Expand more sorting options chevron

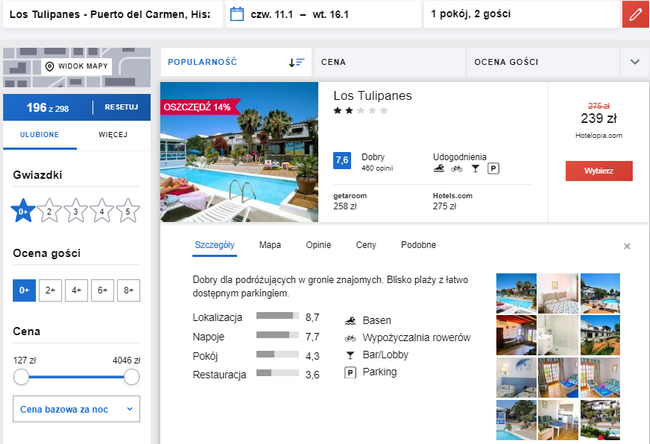tap(634, 62)
